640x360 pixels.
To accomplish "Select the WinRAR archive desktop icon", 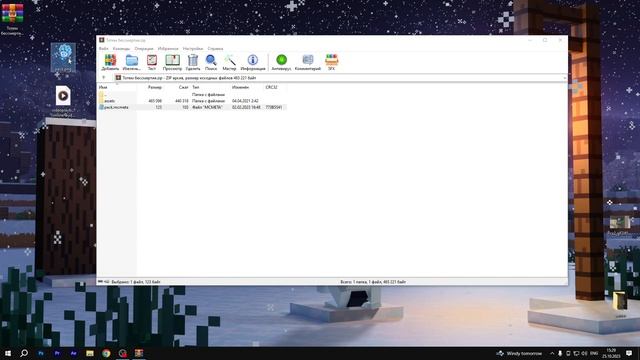I will (13, 18).
